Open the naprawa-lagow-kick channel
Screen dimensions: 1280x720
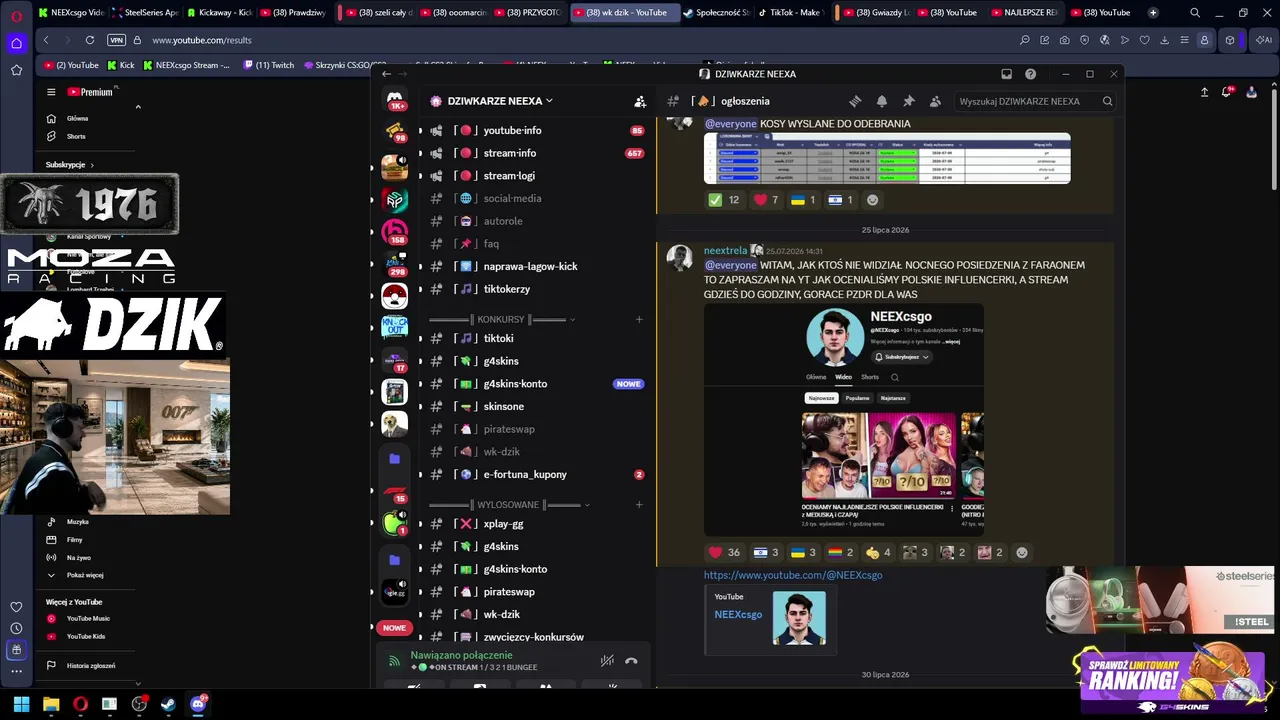531,266
